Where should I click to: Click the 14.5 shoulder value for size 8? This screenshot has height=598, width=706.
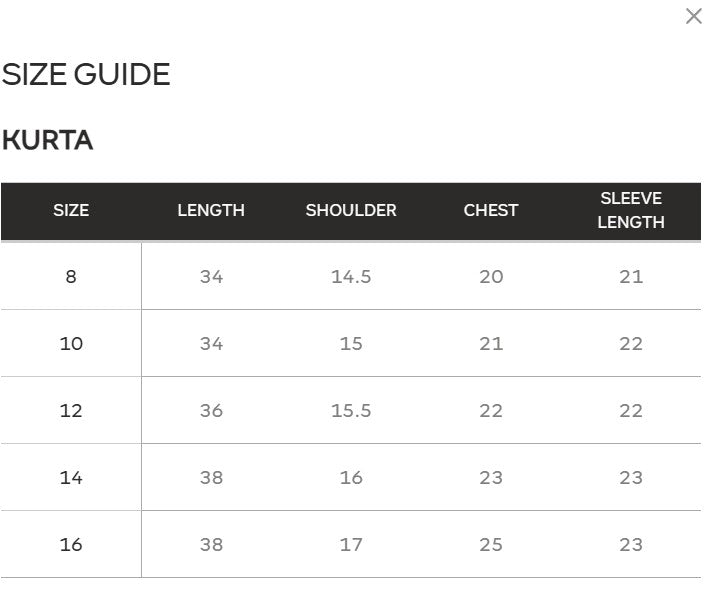click(x=351, y=277)
